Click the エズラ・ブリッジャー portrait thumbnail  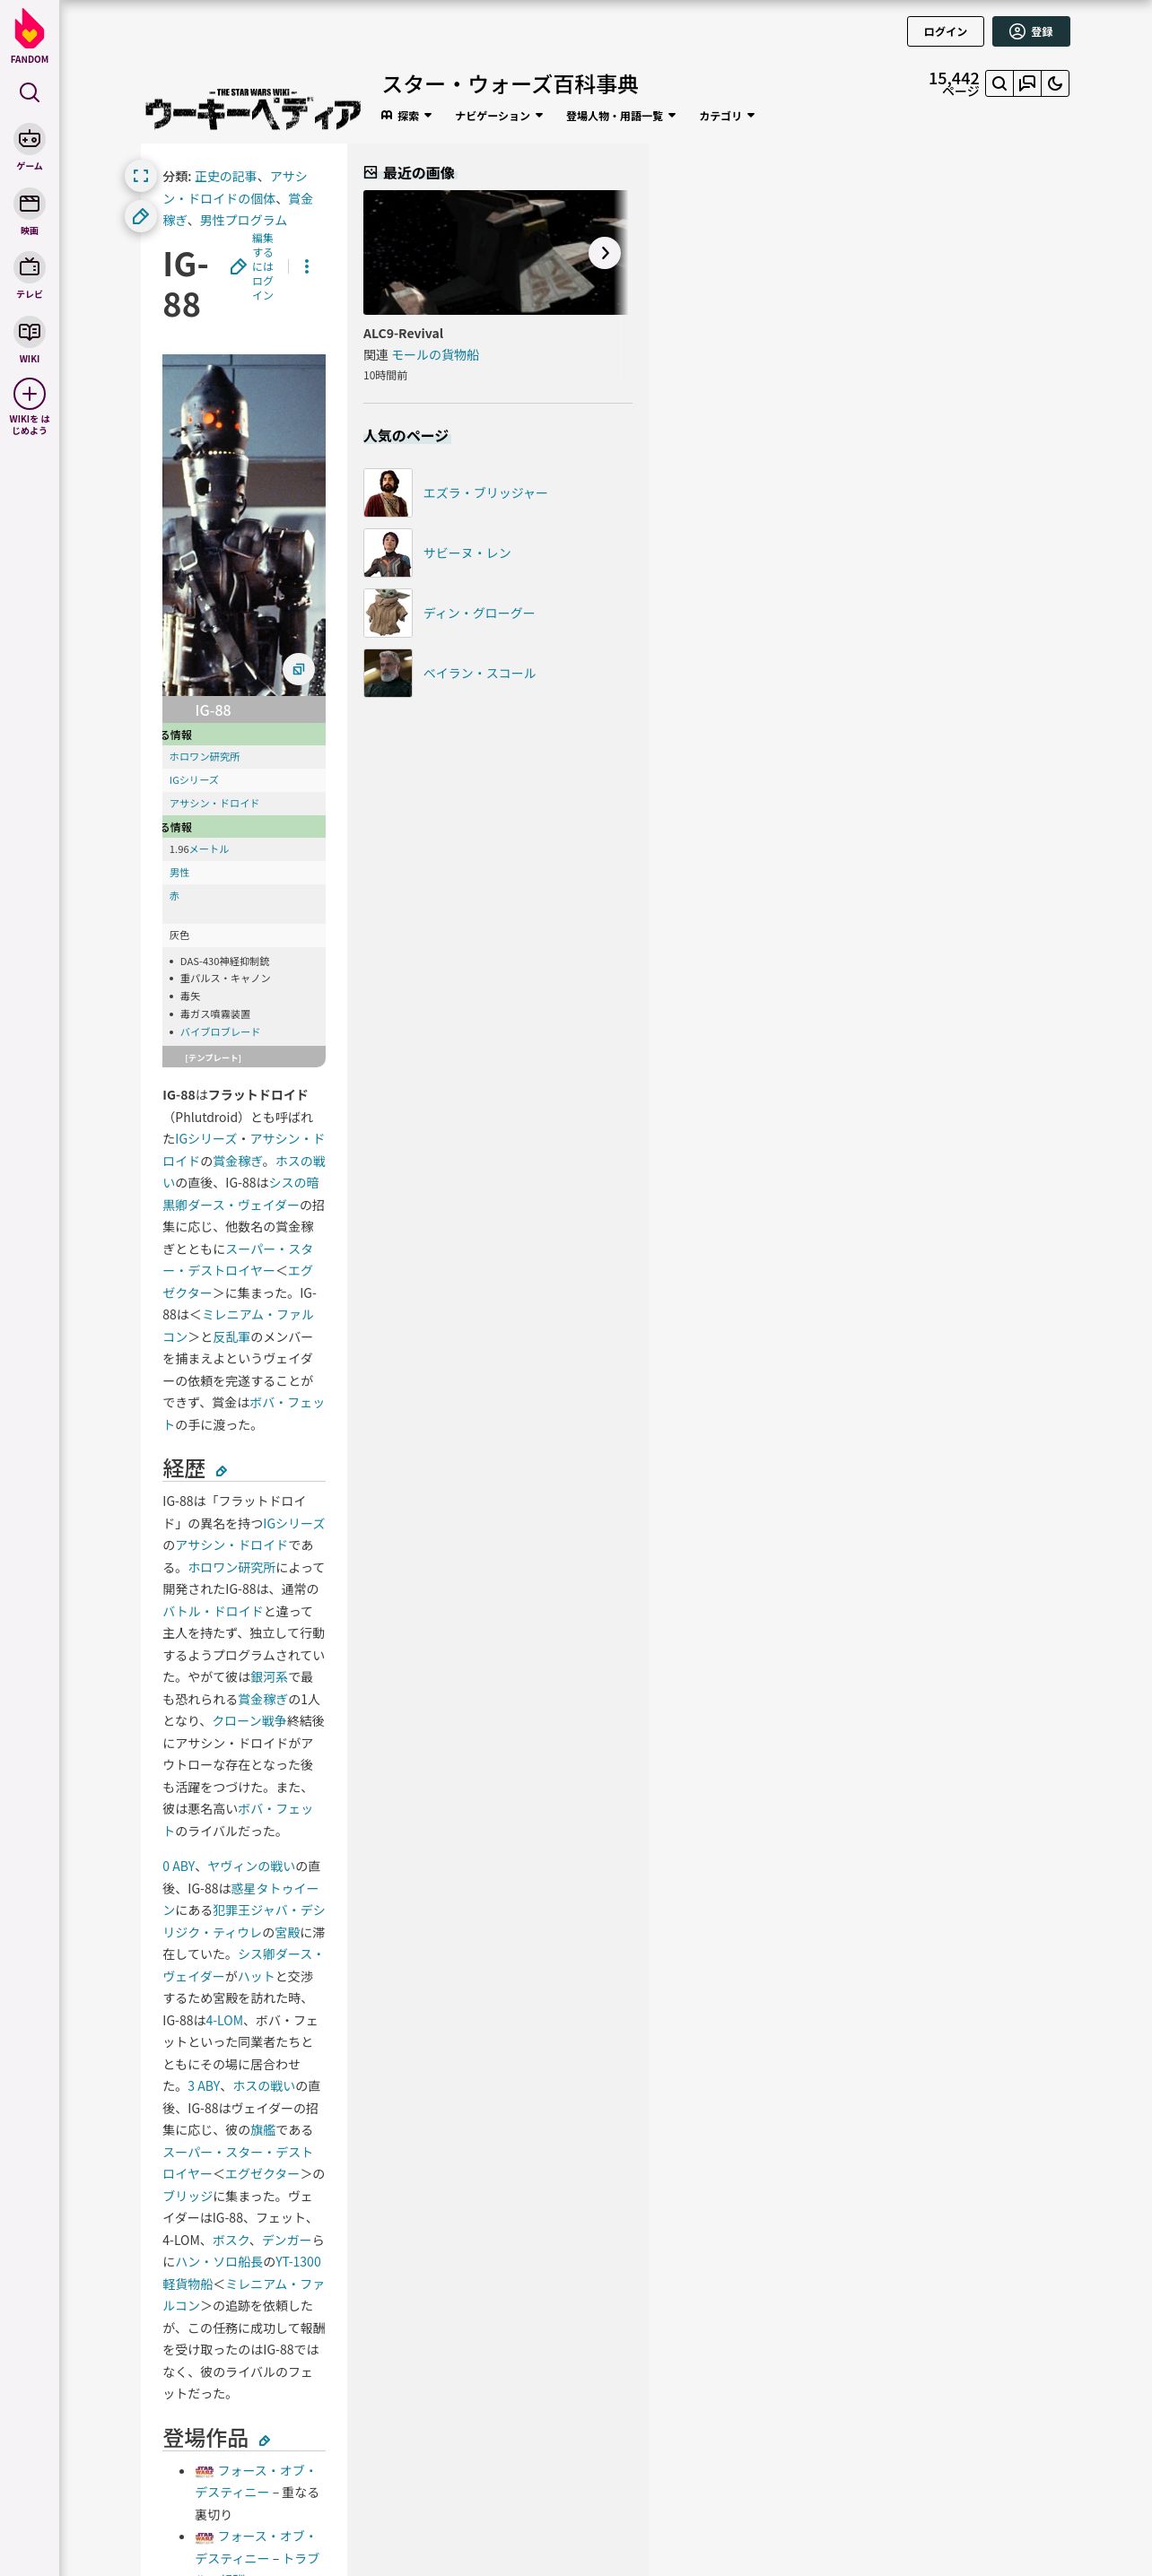tap(388, 493)
